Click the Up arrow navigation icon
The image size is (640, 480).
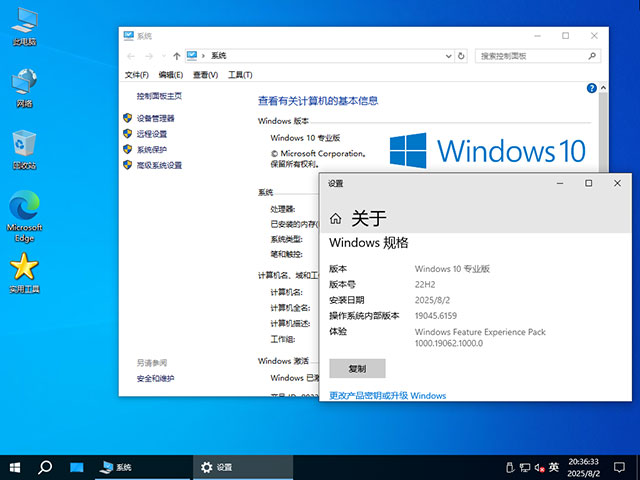tap(177, 56)
